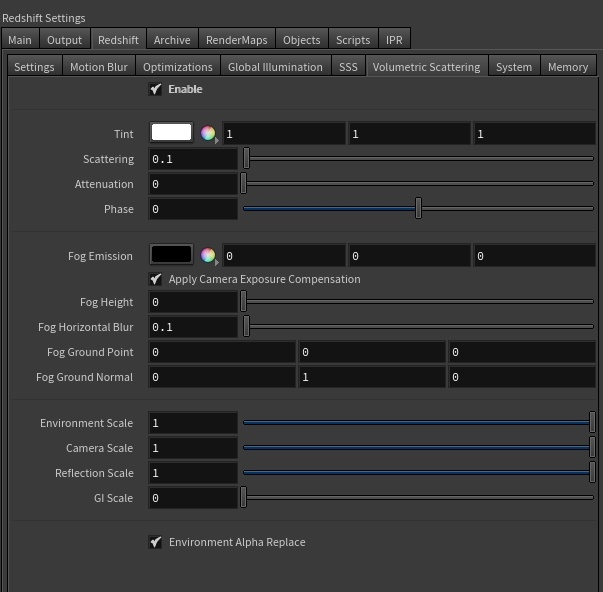This screenshot has width=603, height=592.
Task: Open the Tint color wheel picker
Action: point(209,133)
